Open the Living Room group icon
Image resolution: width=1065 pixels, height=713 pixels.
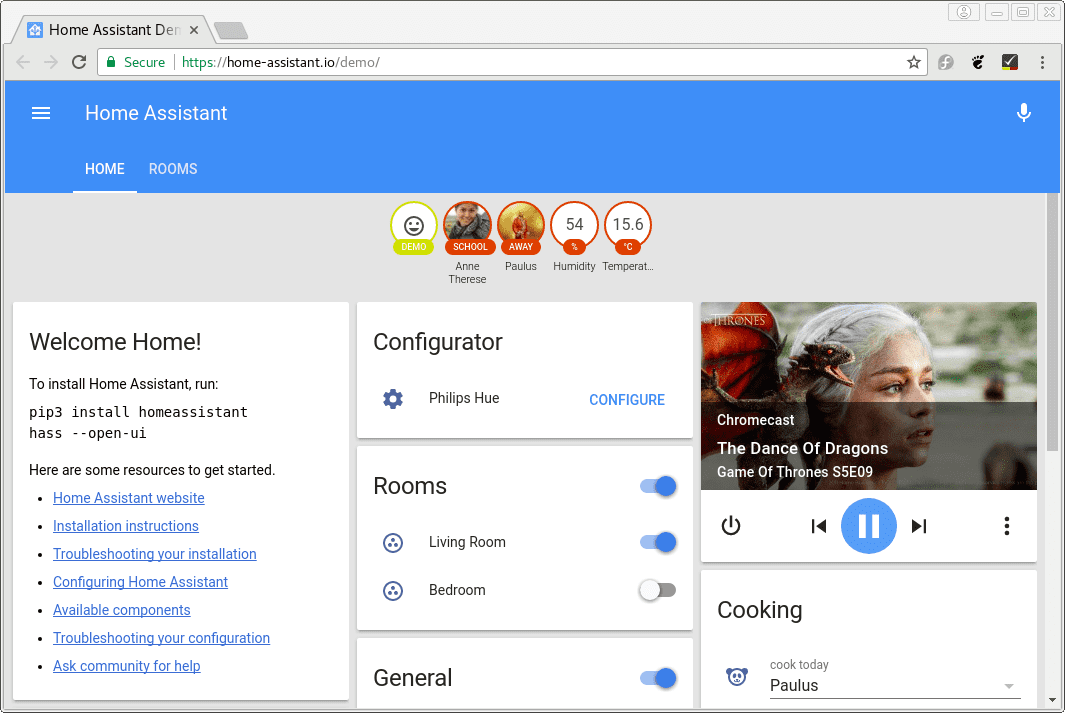(393, 543)
